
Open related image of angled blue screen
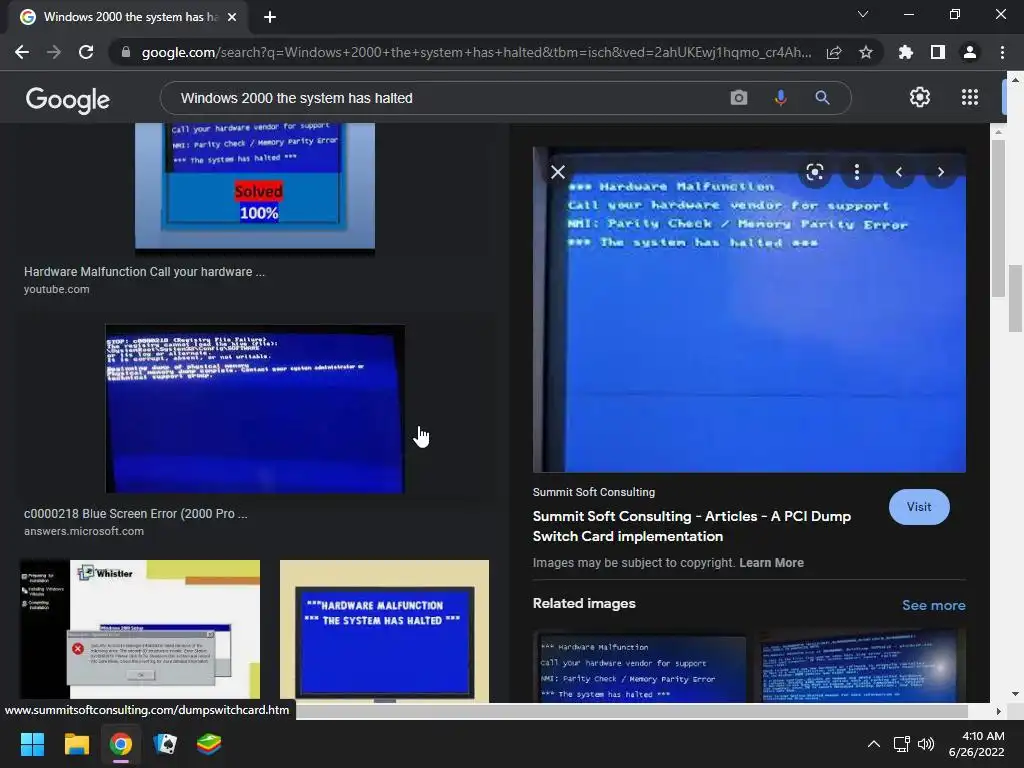click(863, 667)
